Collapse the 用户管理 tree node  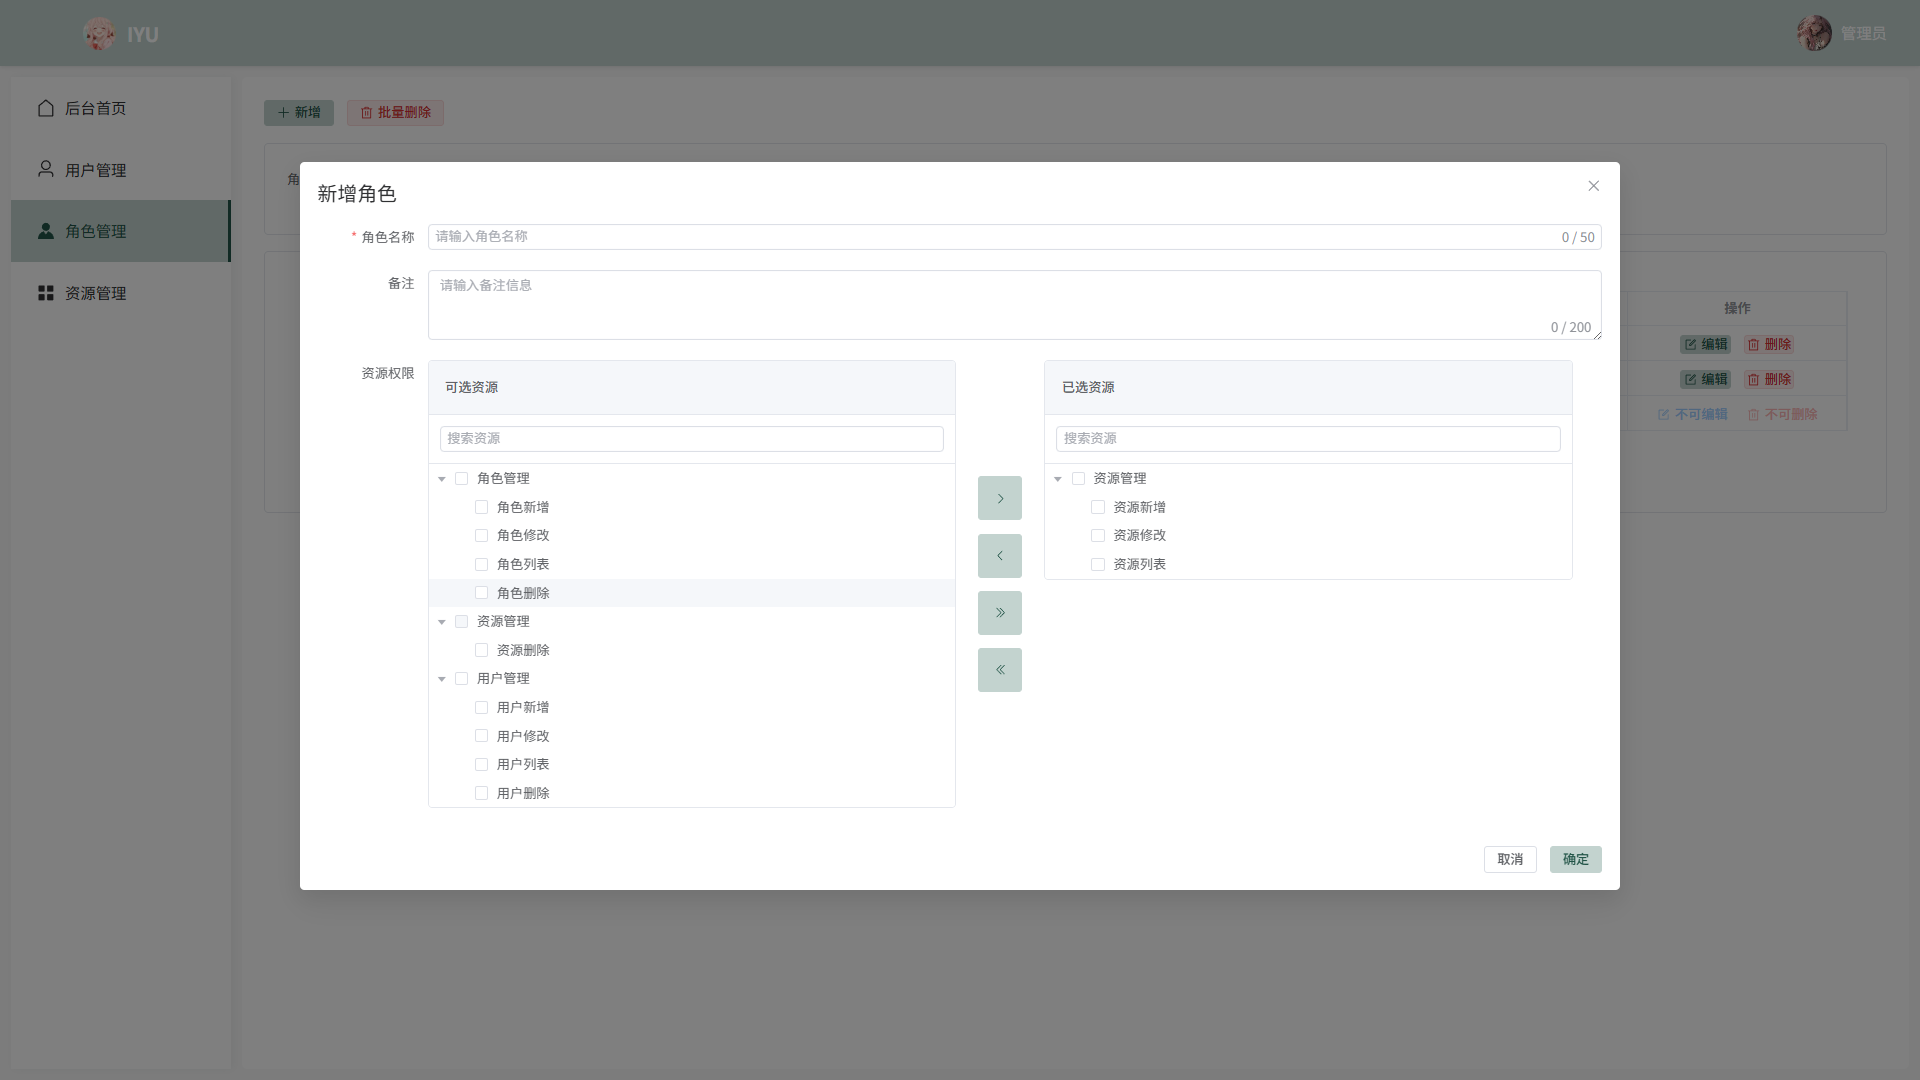(442, 679)
